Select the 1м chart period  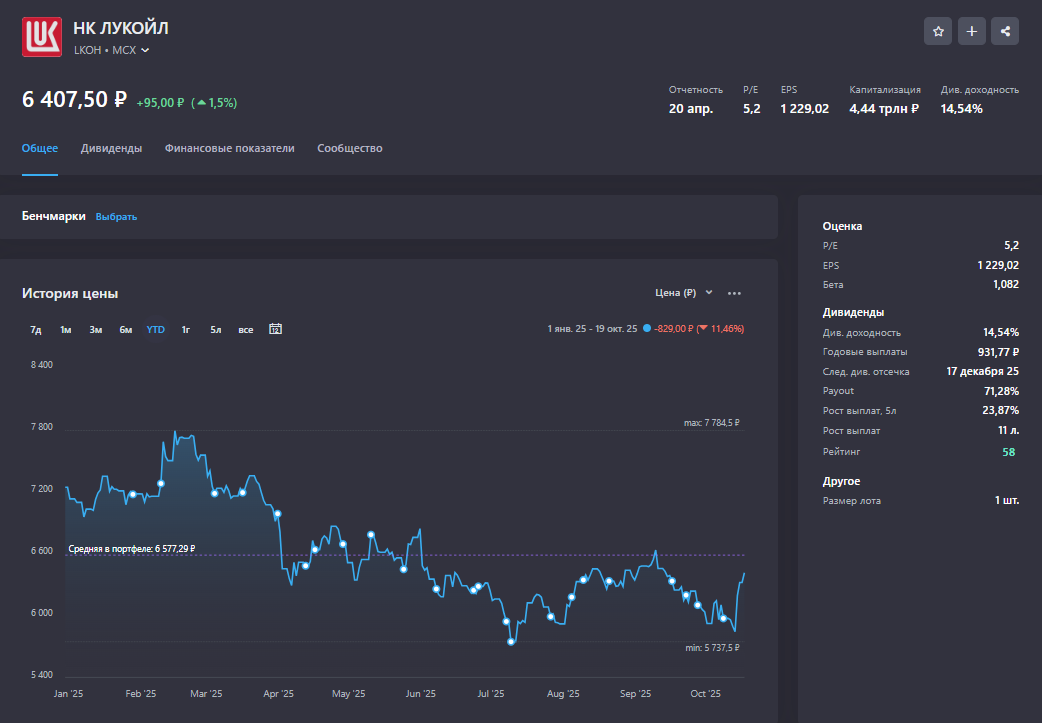coord(65,329)
